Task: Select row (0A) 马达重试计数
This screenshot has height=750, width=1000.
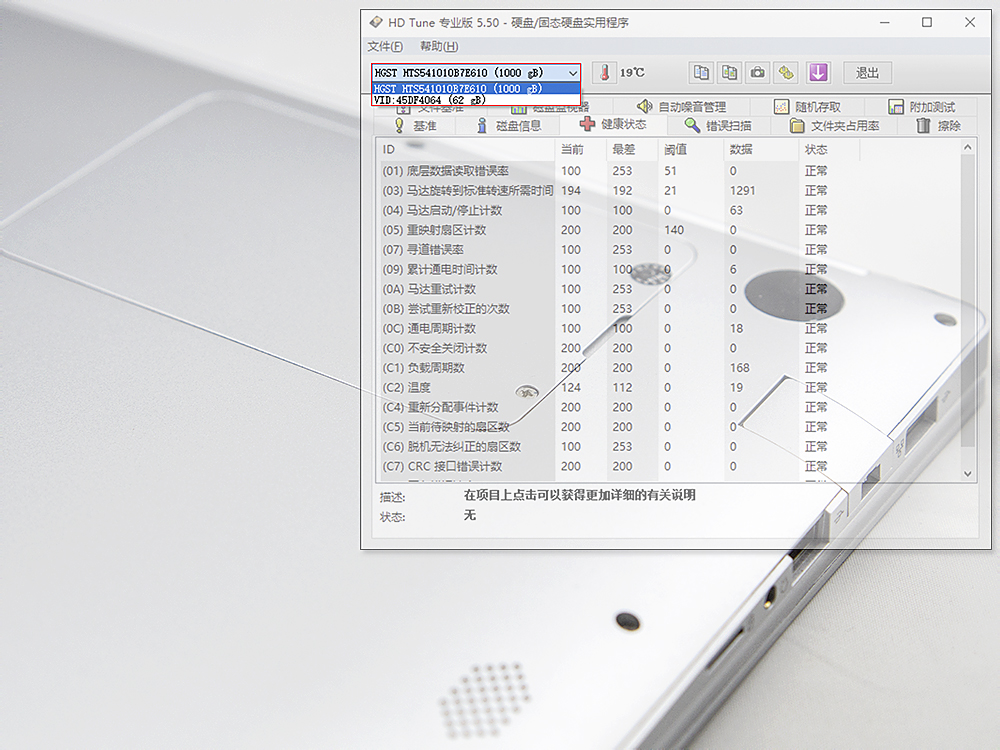Action: pos(668,290)
